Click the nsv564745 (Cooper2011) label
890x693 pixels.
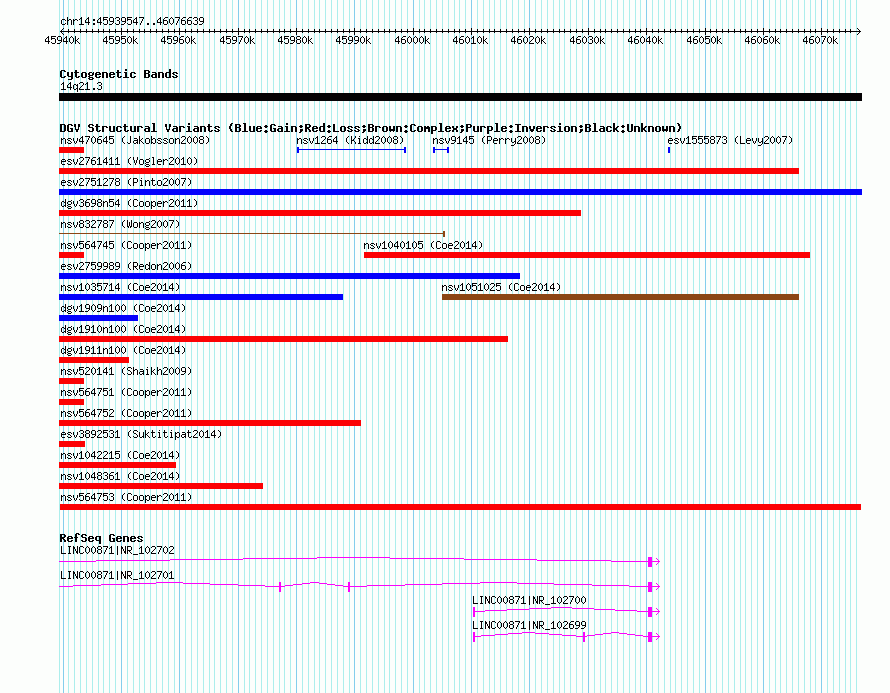126,245
